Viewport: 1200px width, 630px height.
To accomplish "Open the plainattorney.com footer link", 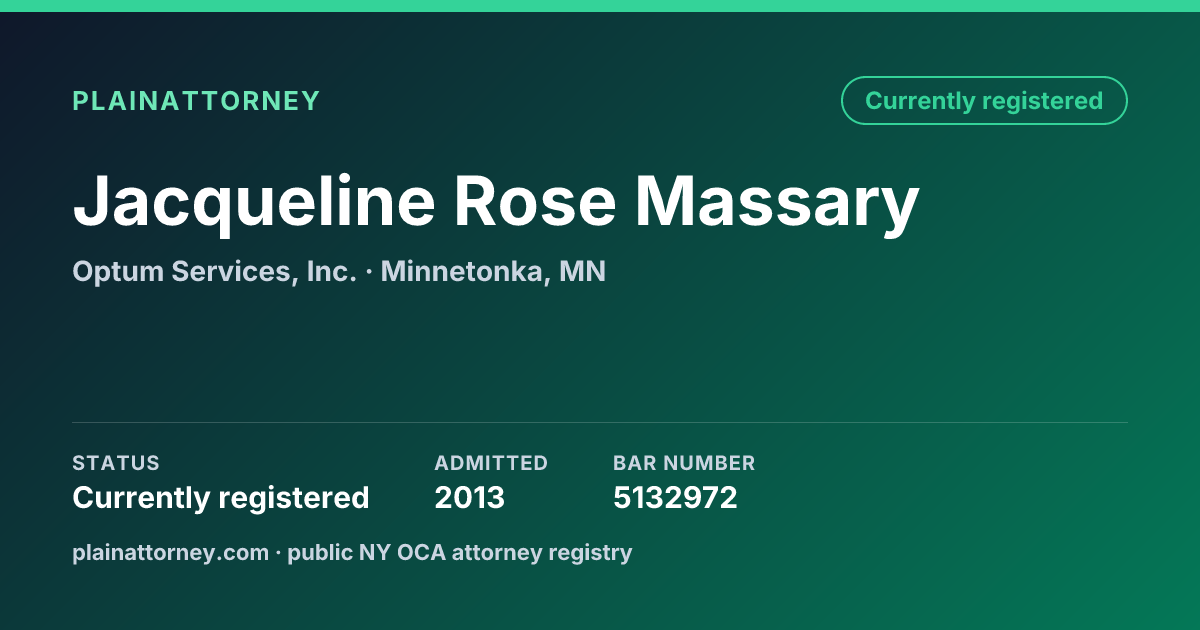I will tap(171, 553).
